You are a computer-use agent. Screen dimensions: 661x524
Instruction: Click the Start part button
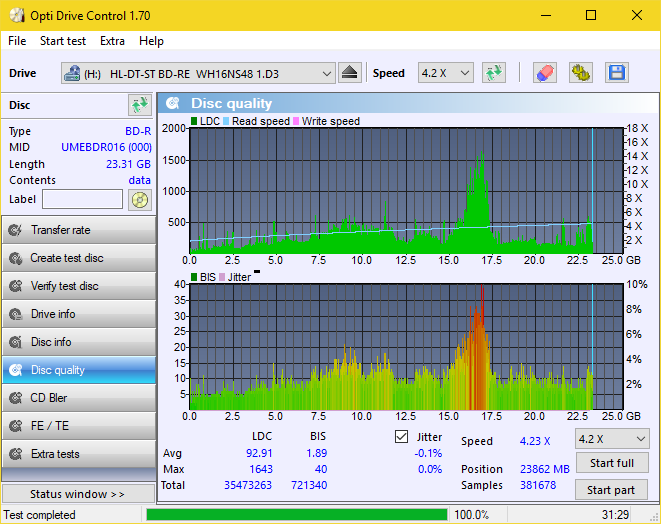pyautogui.click(x=611, y=490)
